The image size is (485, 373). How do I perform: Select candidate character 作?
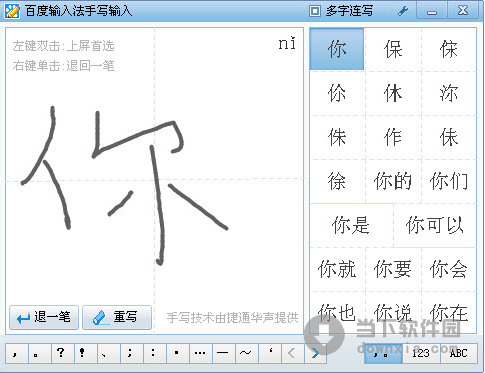click(393, 137)
